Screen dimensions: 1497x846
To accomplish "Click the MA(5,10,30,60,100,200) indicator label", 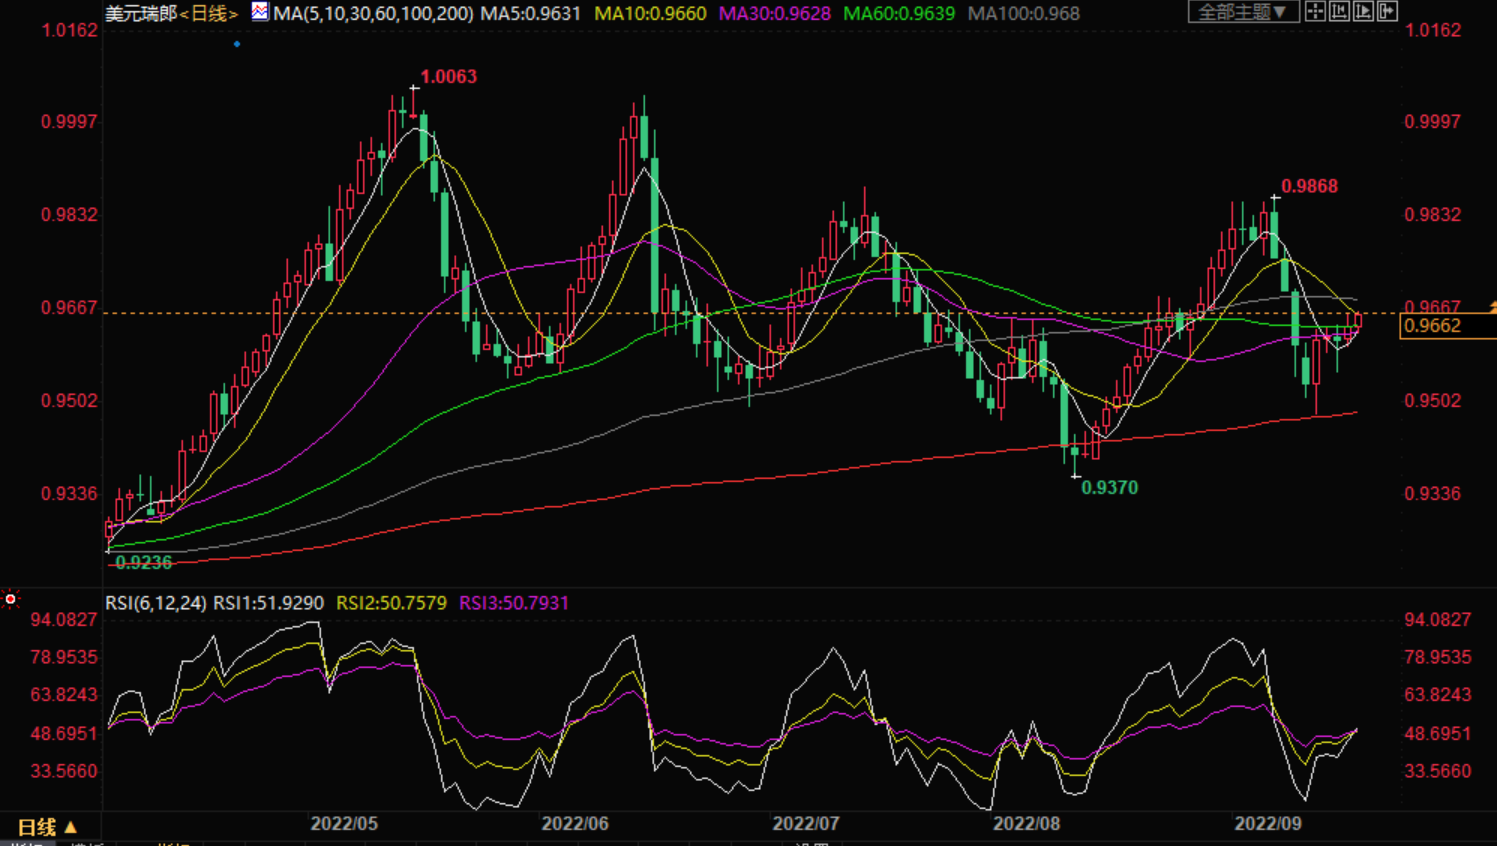I will point(373,14).
